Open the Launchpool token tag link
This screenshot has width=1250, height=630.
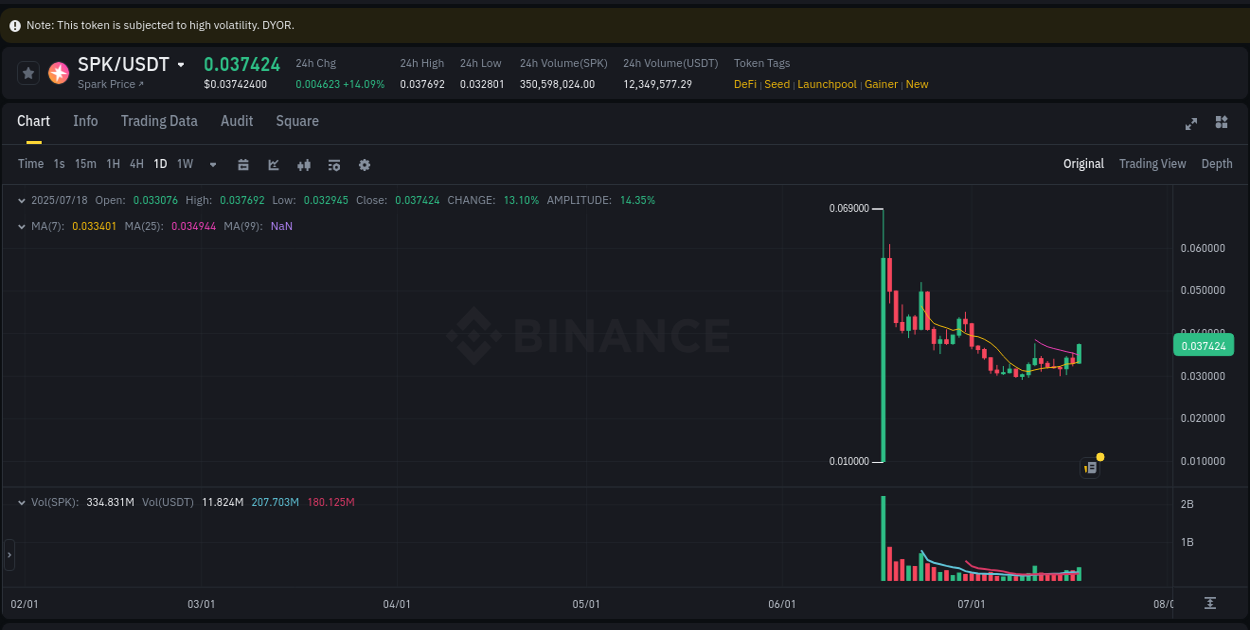827,84
